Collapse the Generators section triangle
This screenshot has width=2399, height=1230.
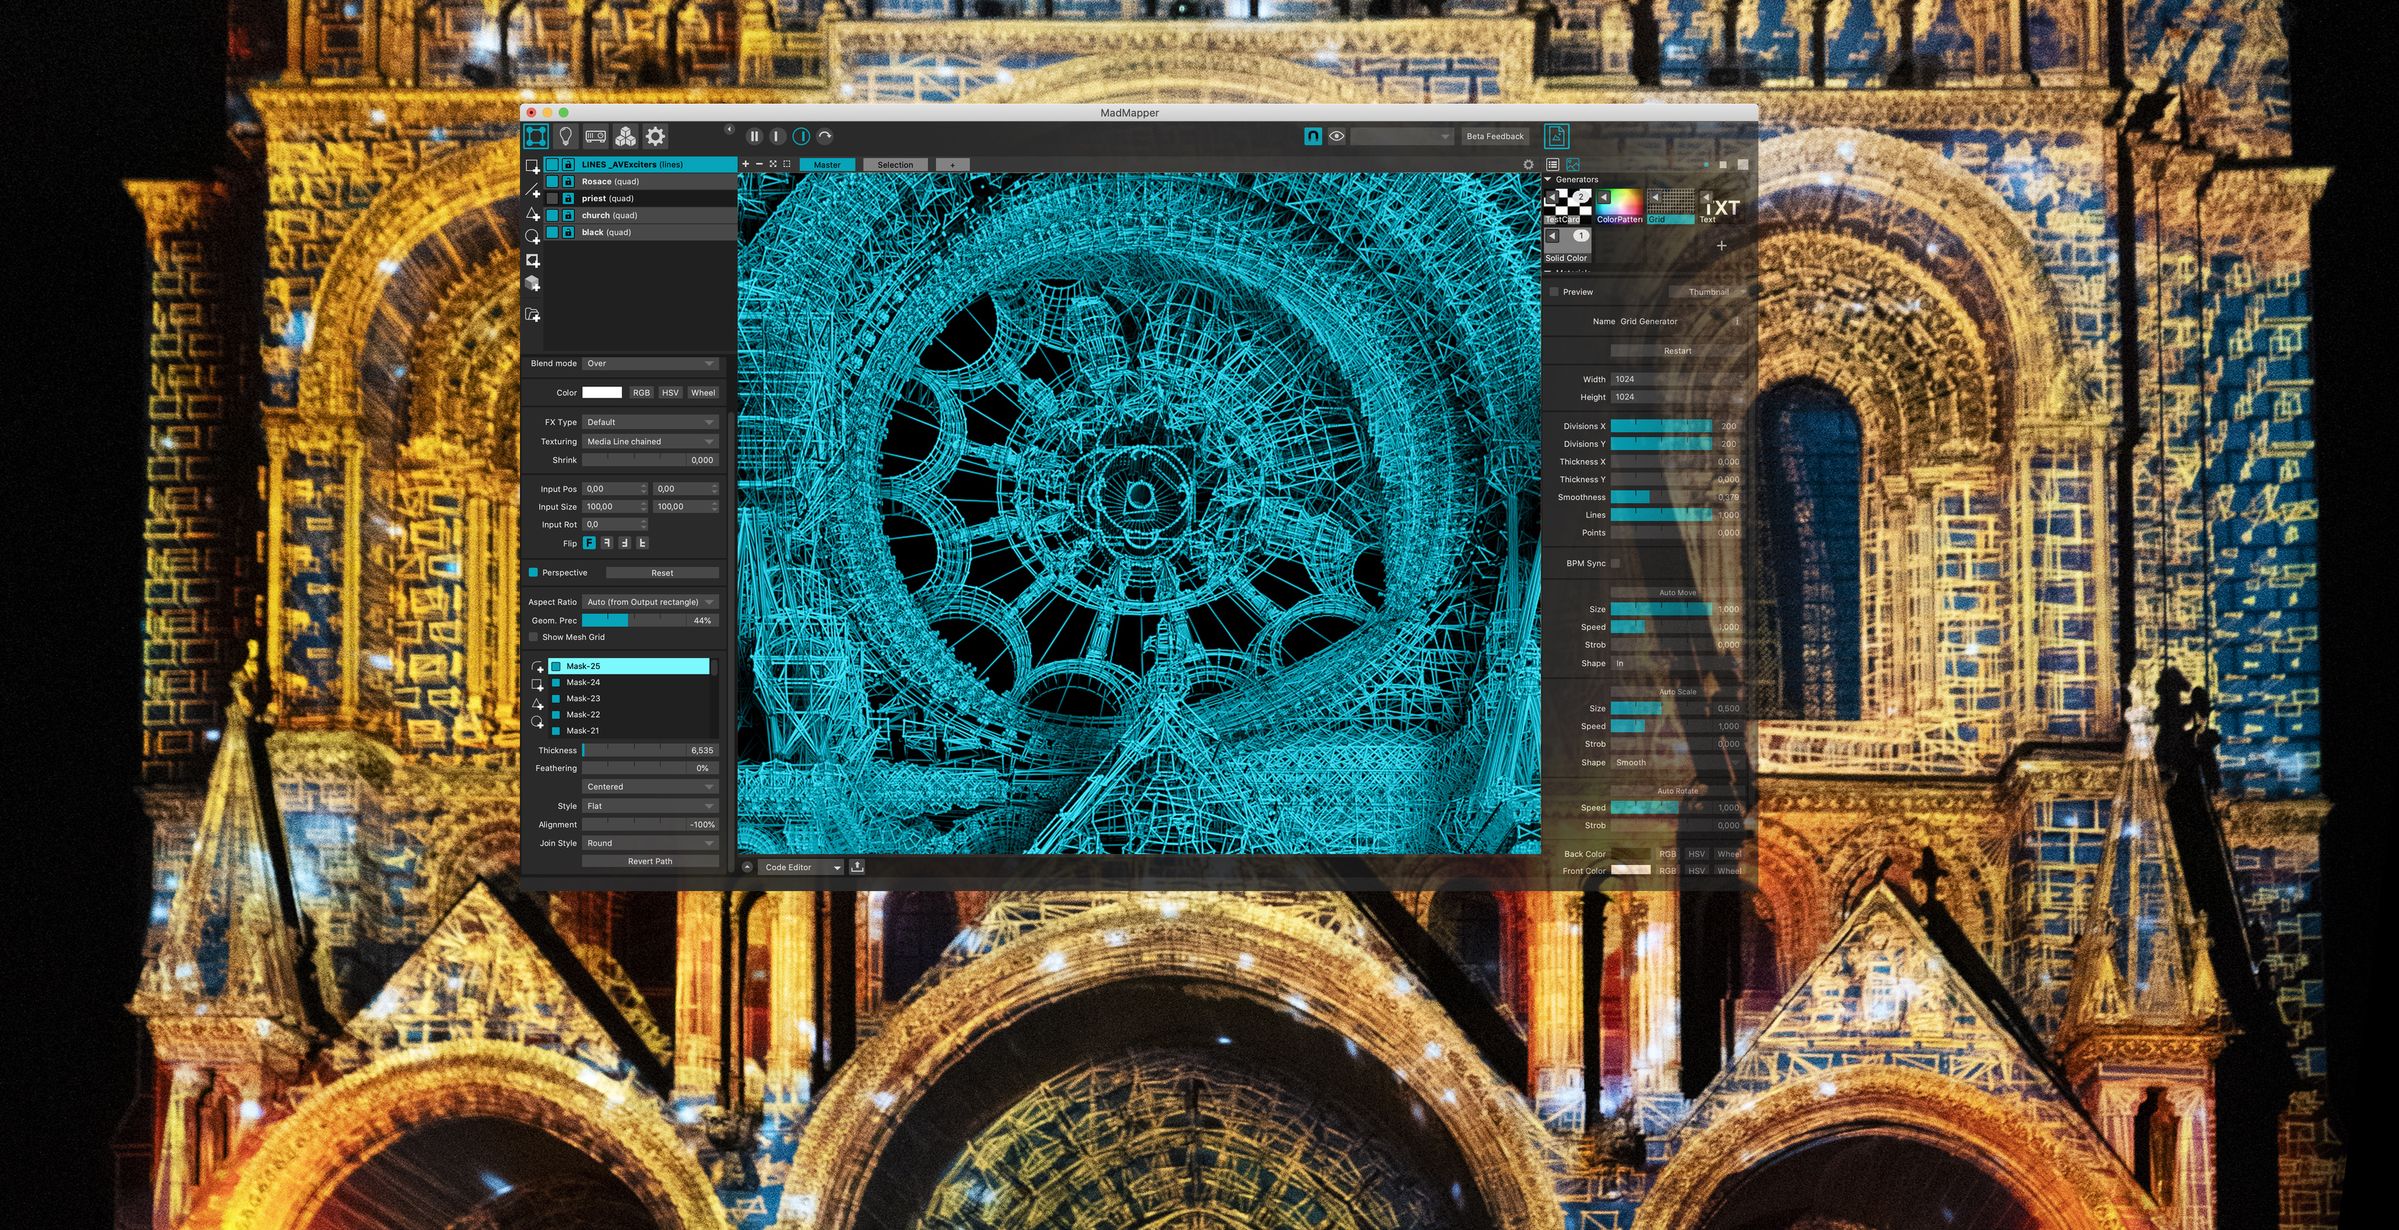[1549, 180]
